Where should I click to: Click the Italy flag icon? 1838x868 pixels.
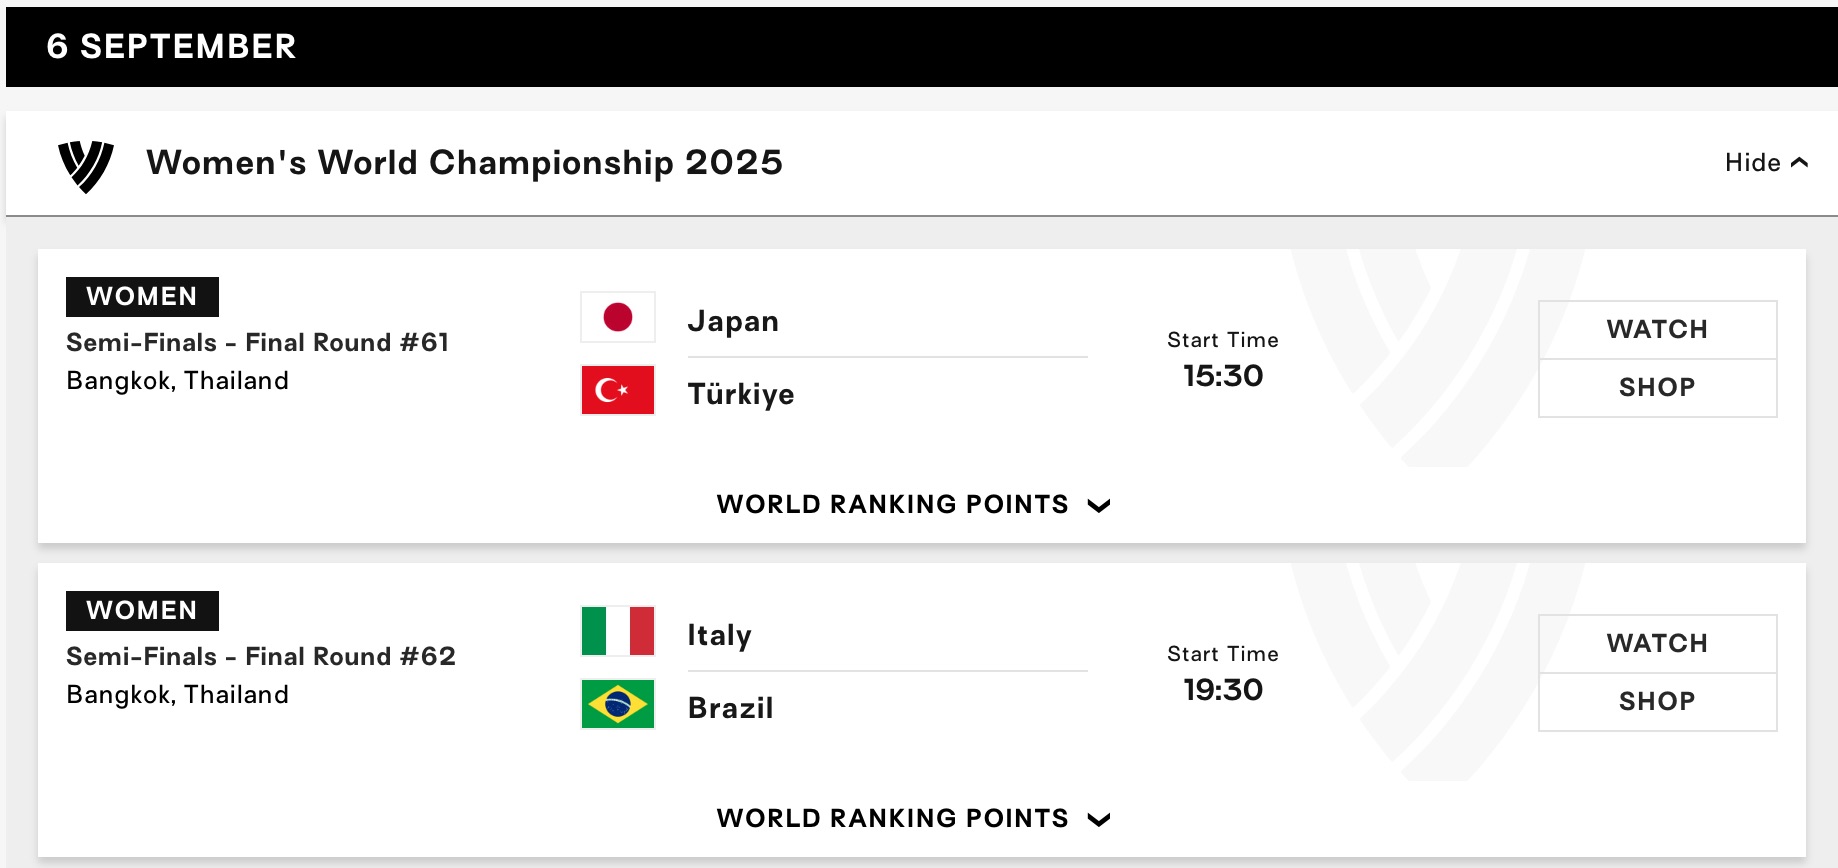click(x=618, y=631)
